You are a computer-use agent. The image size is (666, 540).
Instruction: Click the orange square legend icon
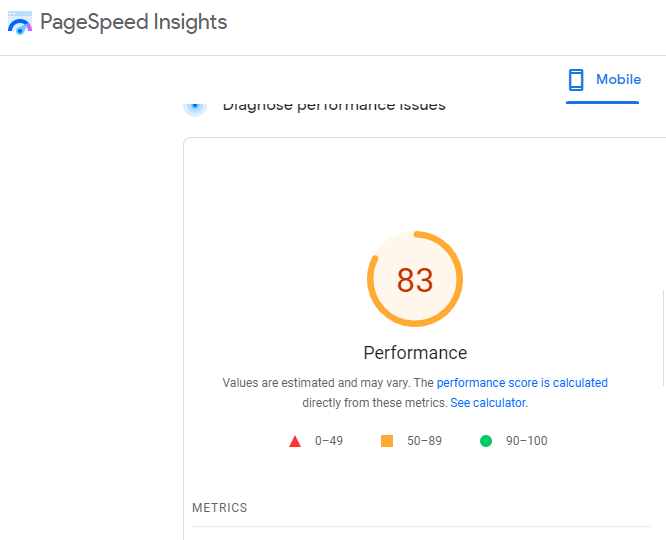(387, 441)
